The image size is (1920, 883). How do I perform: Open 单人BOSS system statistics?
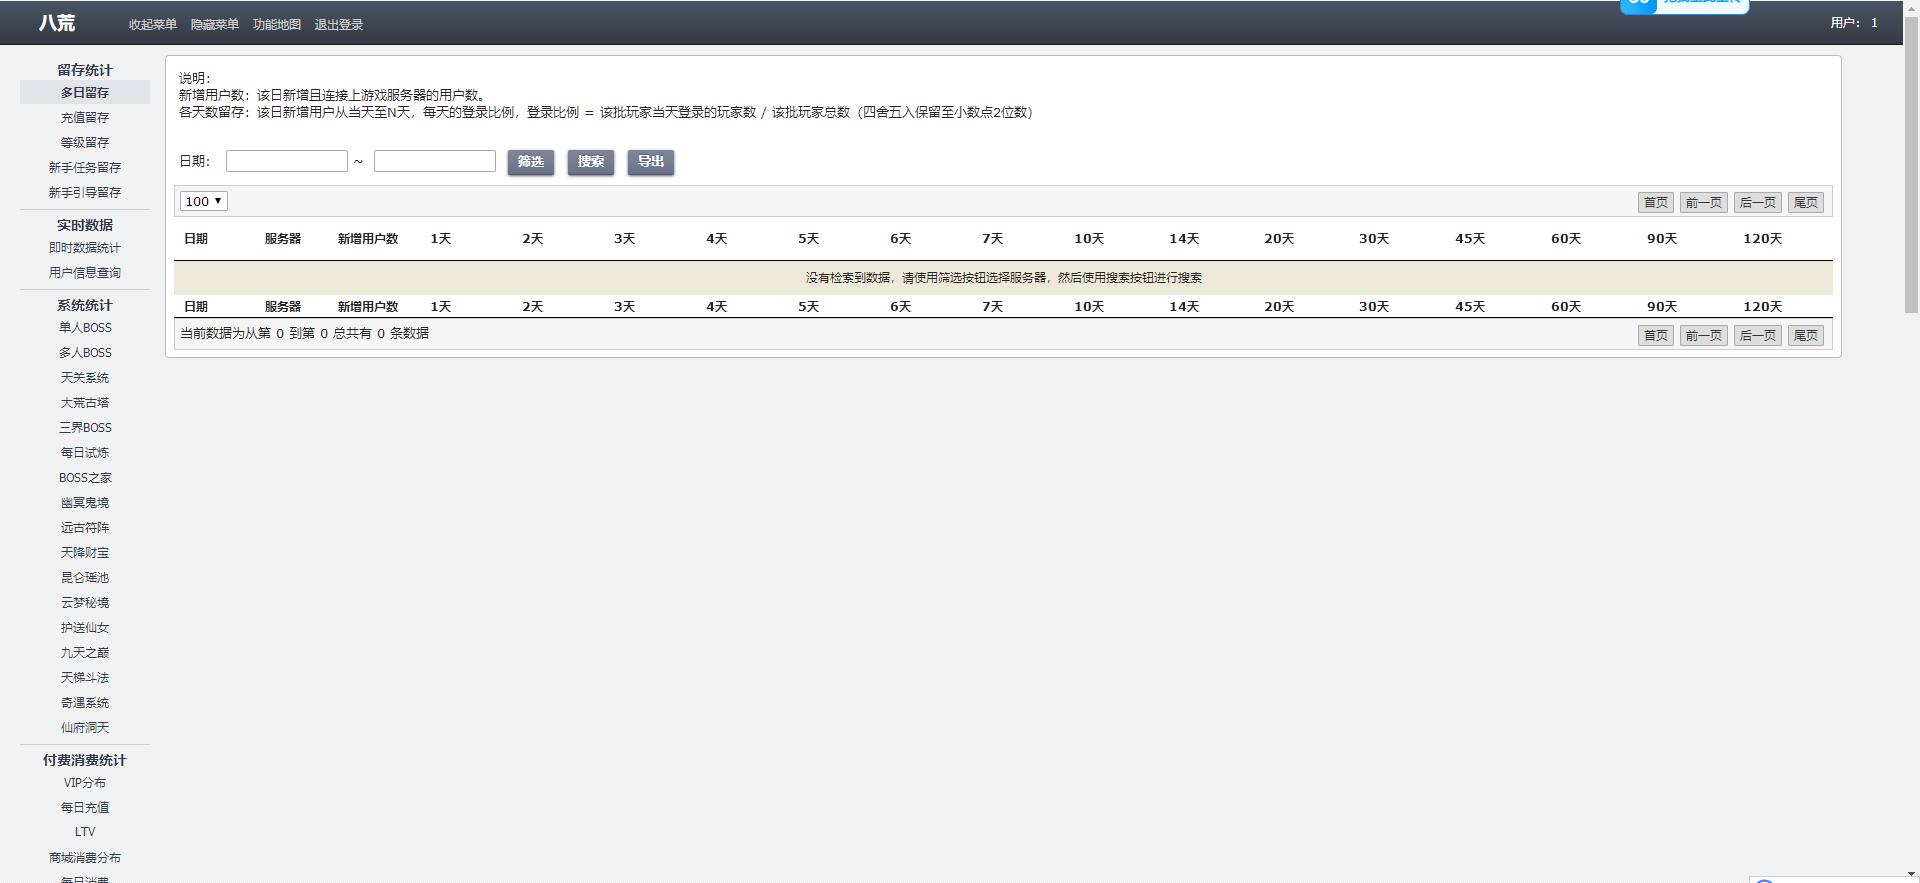click(x=85, y=328)
